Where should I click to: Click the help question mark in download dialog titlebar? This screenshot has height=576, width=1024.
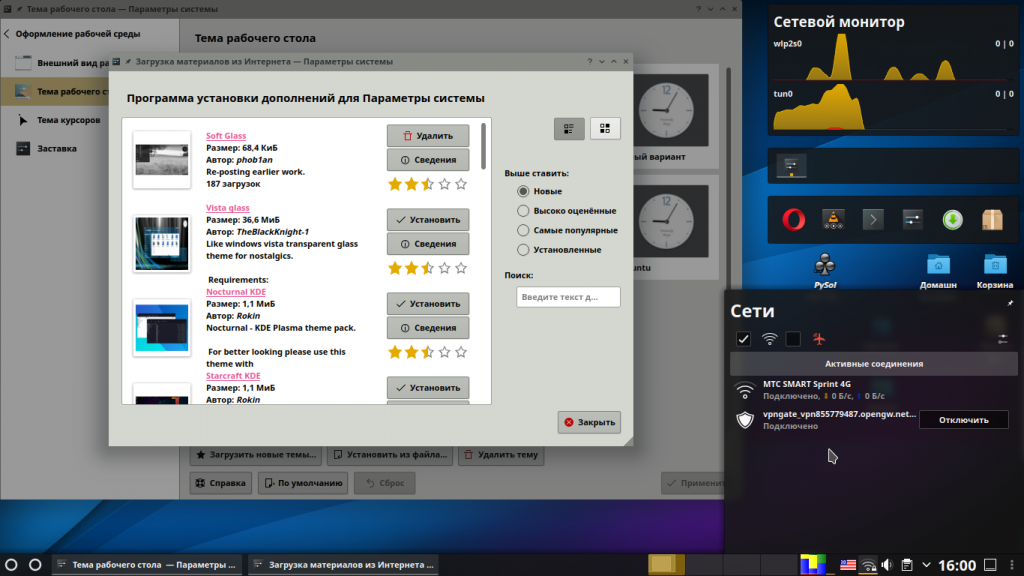(590, 61)
